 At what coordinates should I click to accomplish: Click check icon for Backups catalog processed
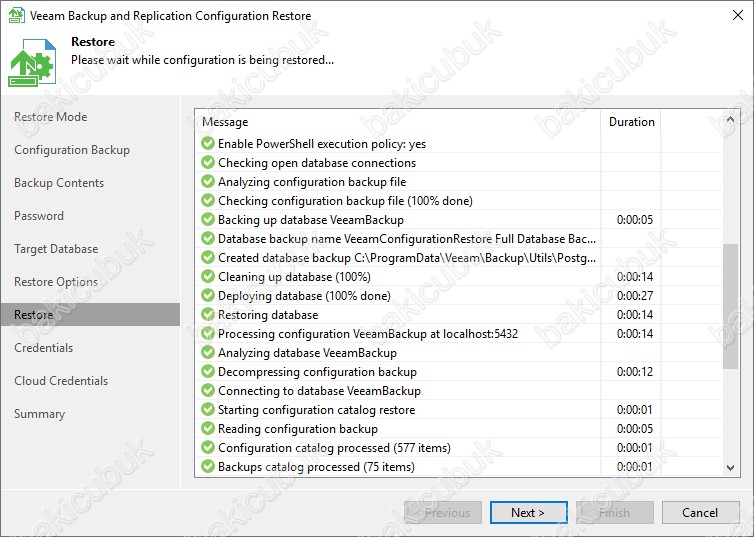[208, 467]
